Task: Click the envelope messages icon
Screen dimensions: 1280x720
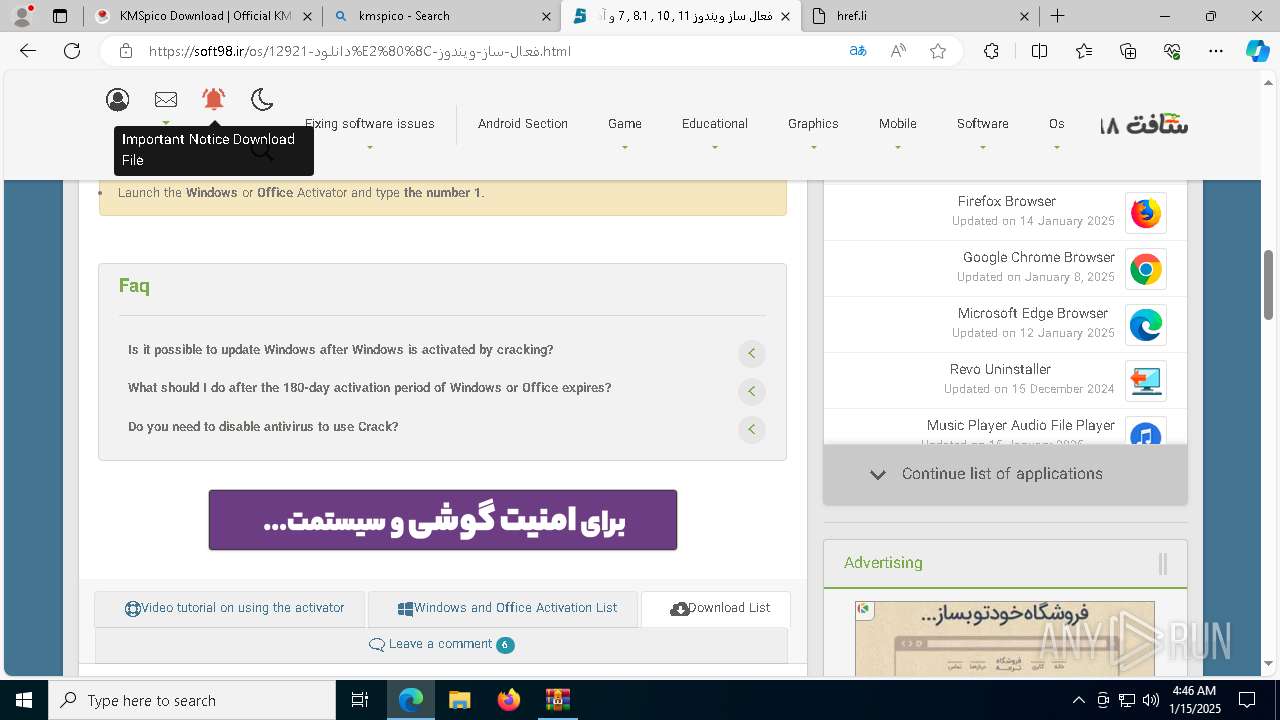Action: [166, 99]
